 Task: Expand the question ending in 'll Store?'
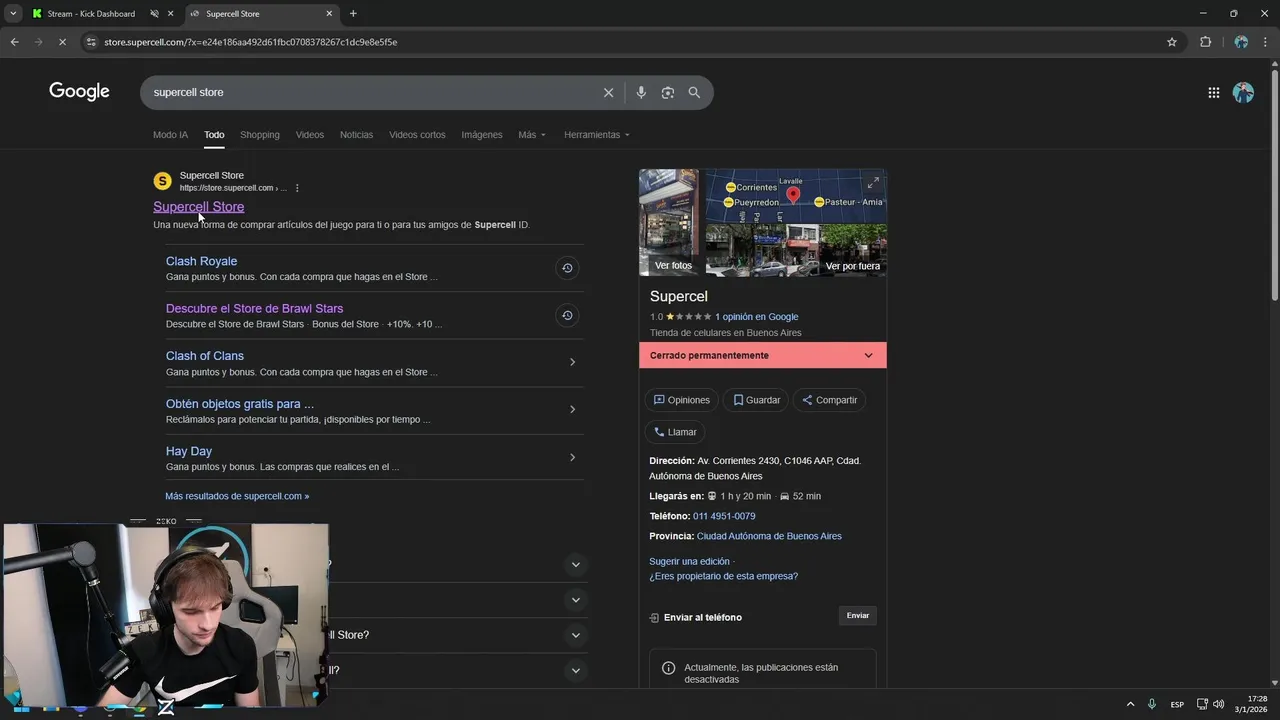(x=575, y=635)
